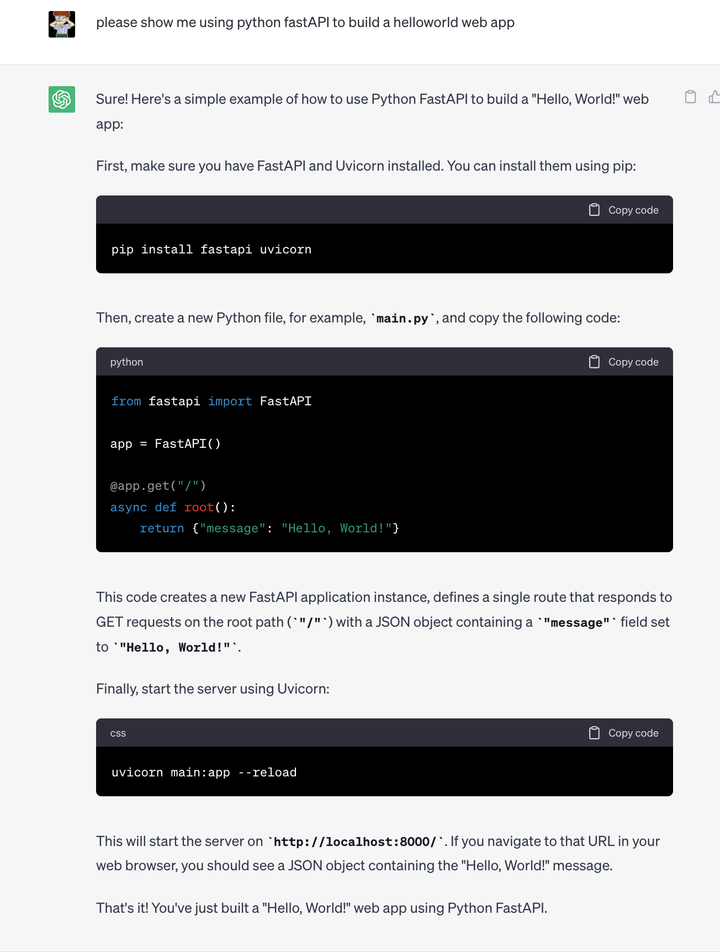
Task: Click the "python" language label
Action: point(127,362)
